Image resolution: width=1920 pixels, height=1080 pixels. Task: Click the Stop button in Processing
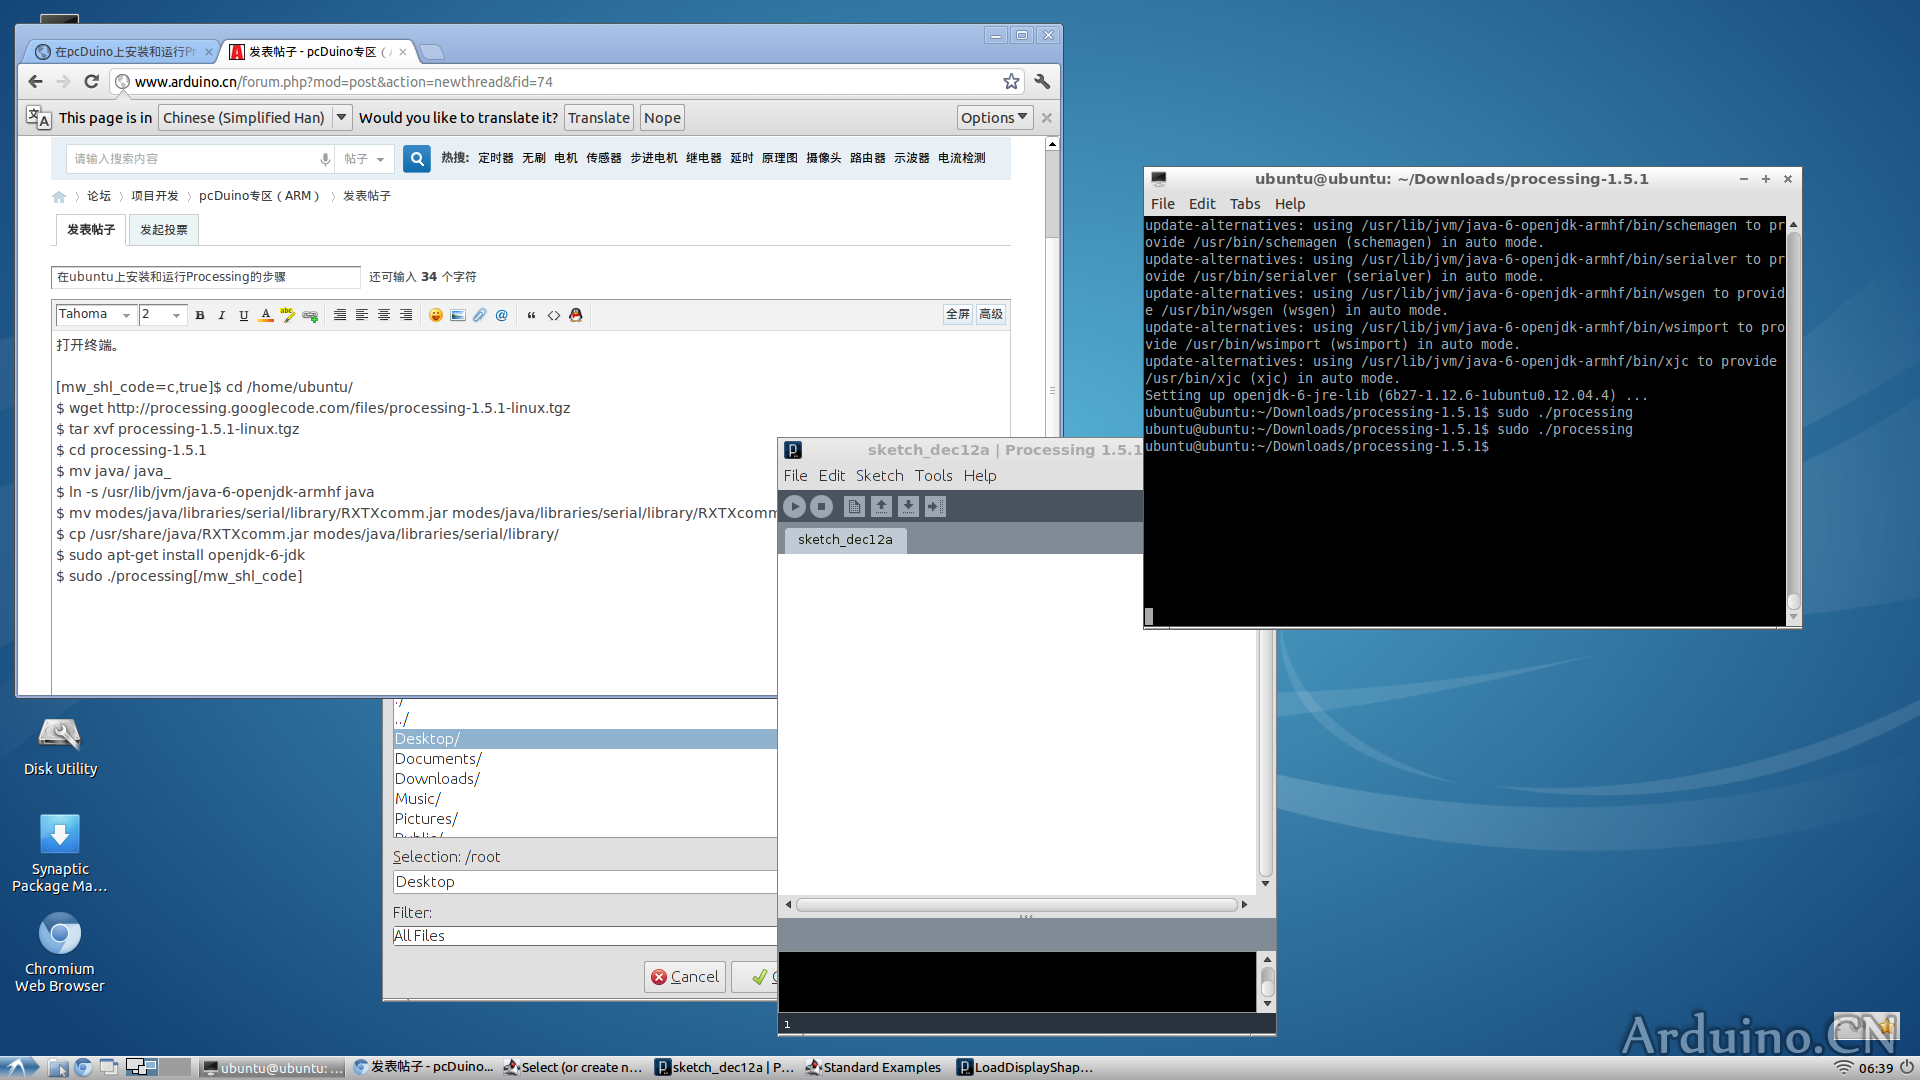point(821,507)
